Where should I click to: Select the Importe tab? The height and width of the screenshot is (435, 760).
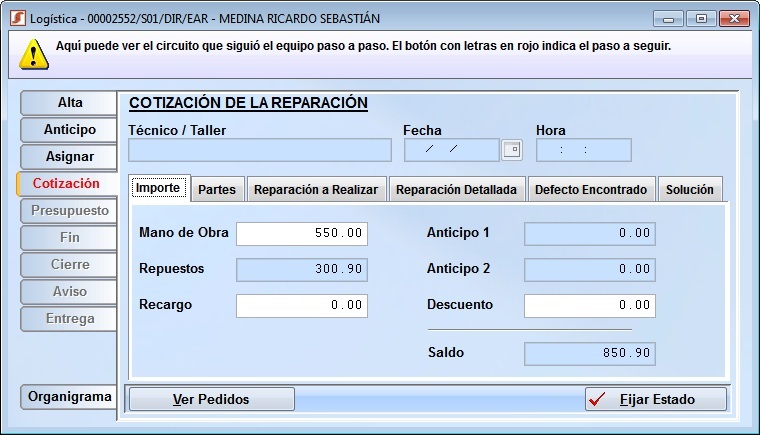pyautogui.click(x=158, y=188)
